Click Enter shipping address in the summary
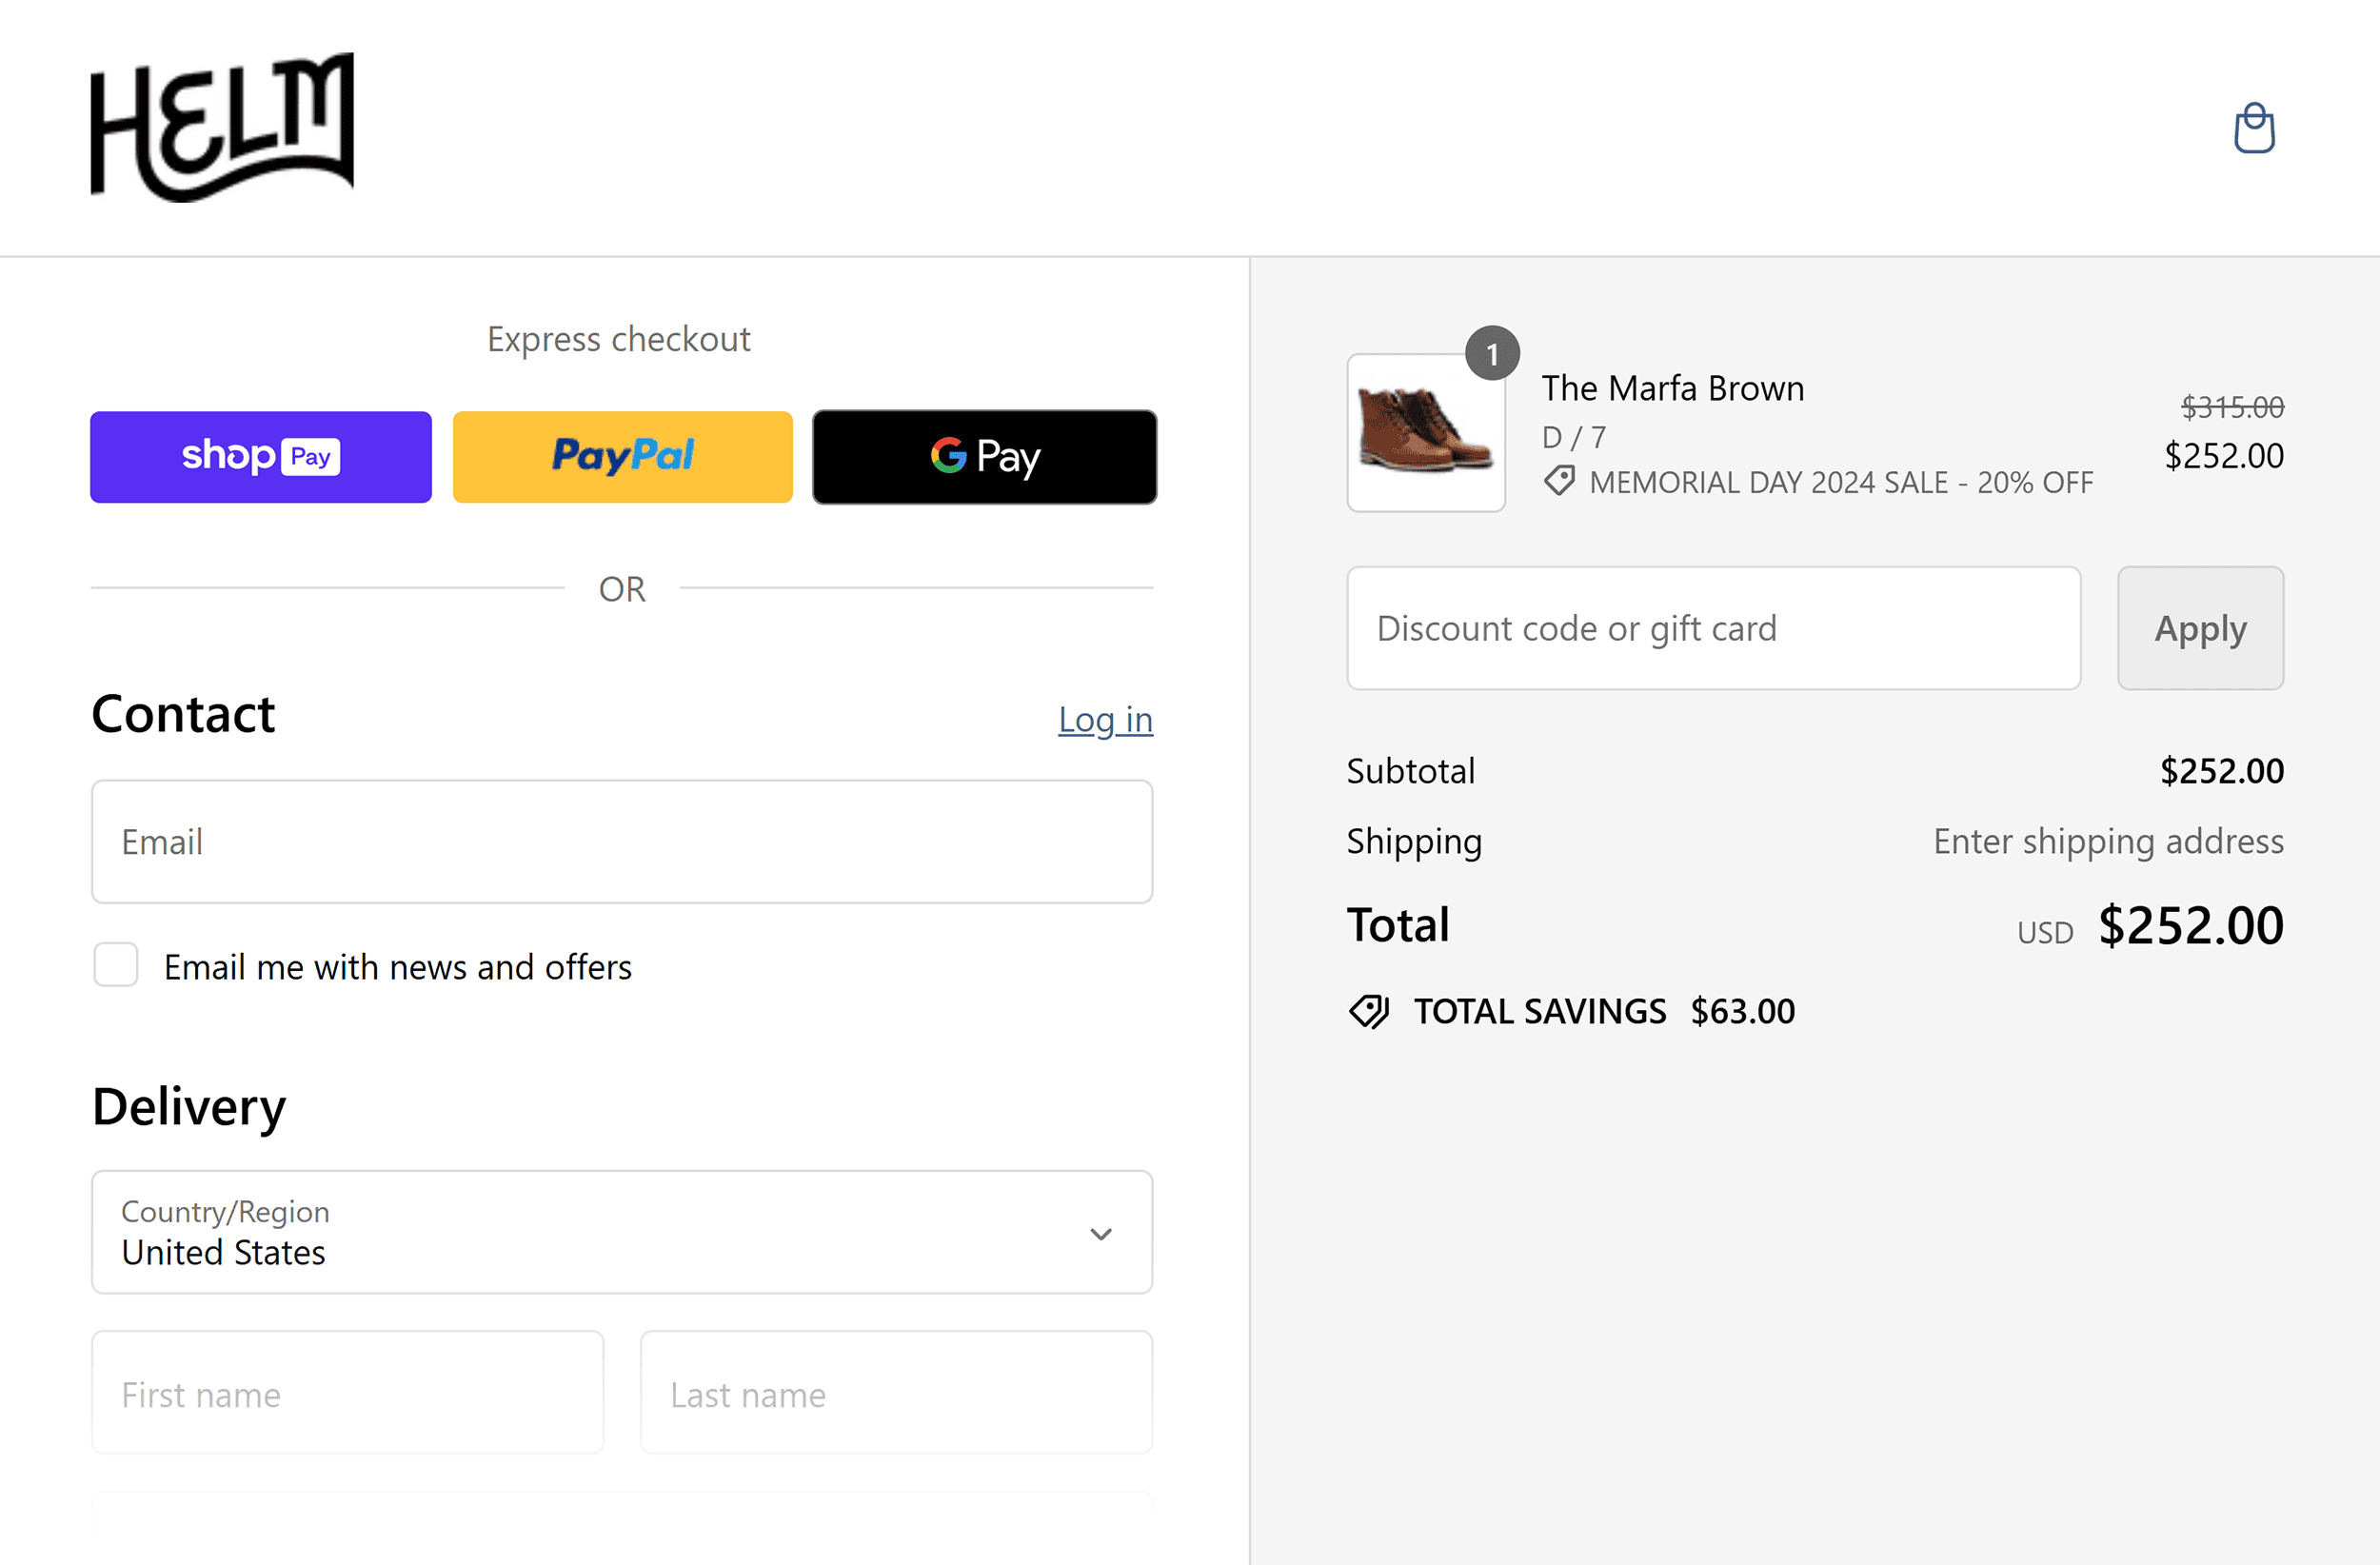The height and width of the screenshot is (1565, 2380). pyautogui.click(x=2106, y=841)
